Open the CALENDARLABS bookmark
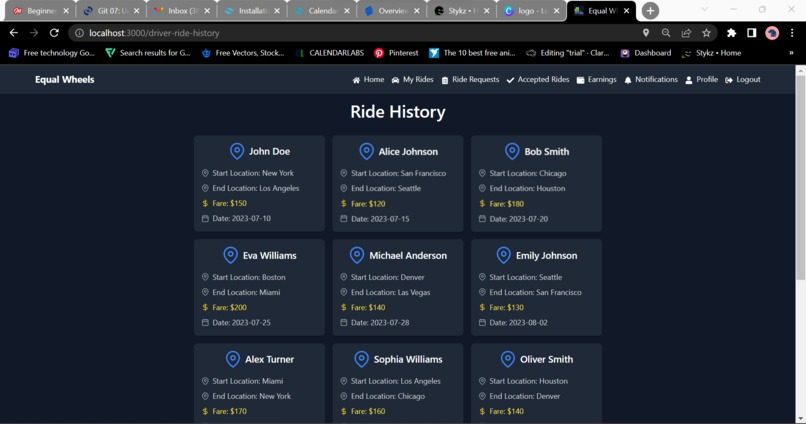806x424 pixels. tap(329, 53)
